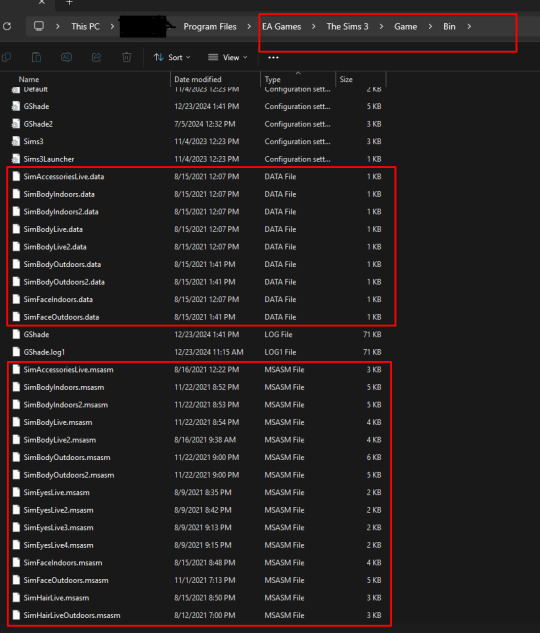The width and height of the screenshot is (540, 633).
Task: Select SimFaceOutdoors.data file name
Action: pyautogui.click(x=61, y=317)
